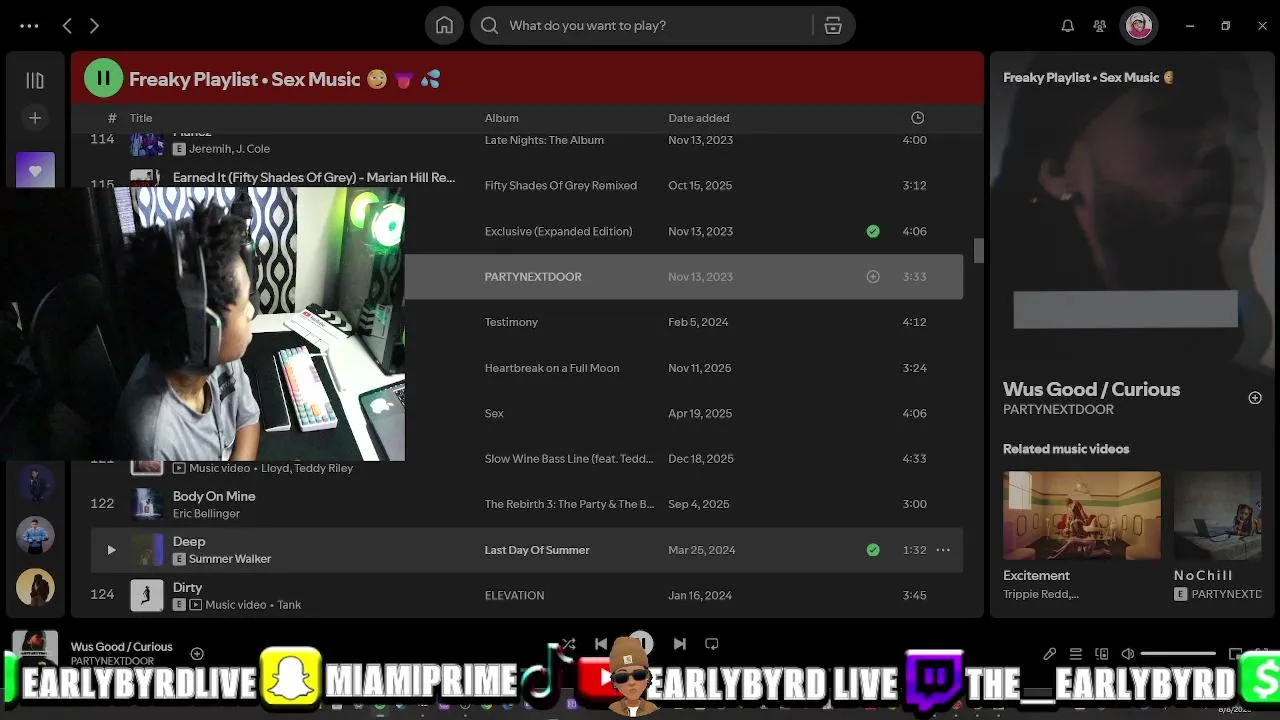Open artist Jeremih on row 114
Viewport: 1280px width, 720px height.
click(x=207, y=149)
